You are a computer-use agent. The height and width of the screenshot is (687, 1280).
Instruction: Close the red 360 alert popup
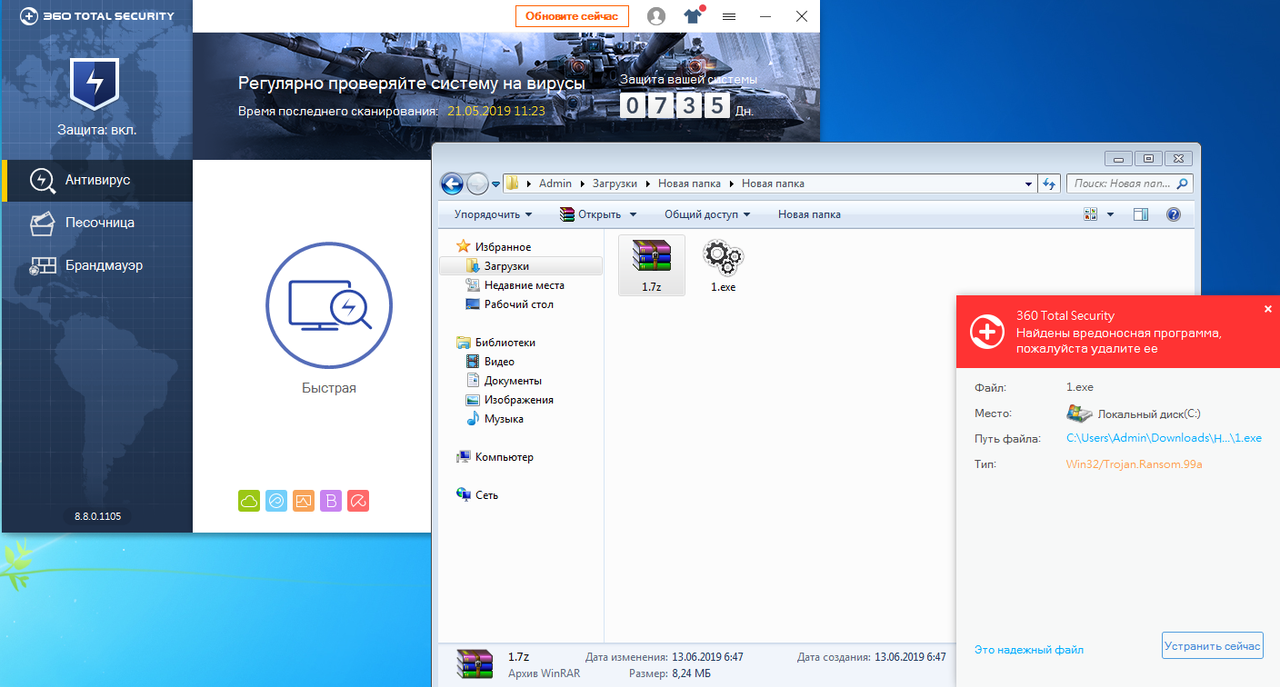[1268, 309]
